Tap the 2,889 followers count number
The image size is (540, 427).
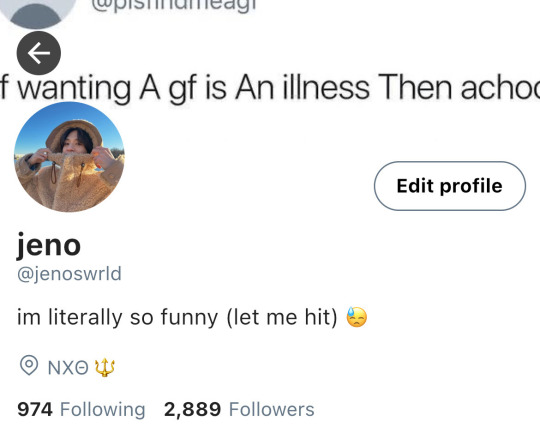192,410
